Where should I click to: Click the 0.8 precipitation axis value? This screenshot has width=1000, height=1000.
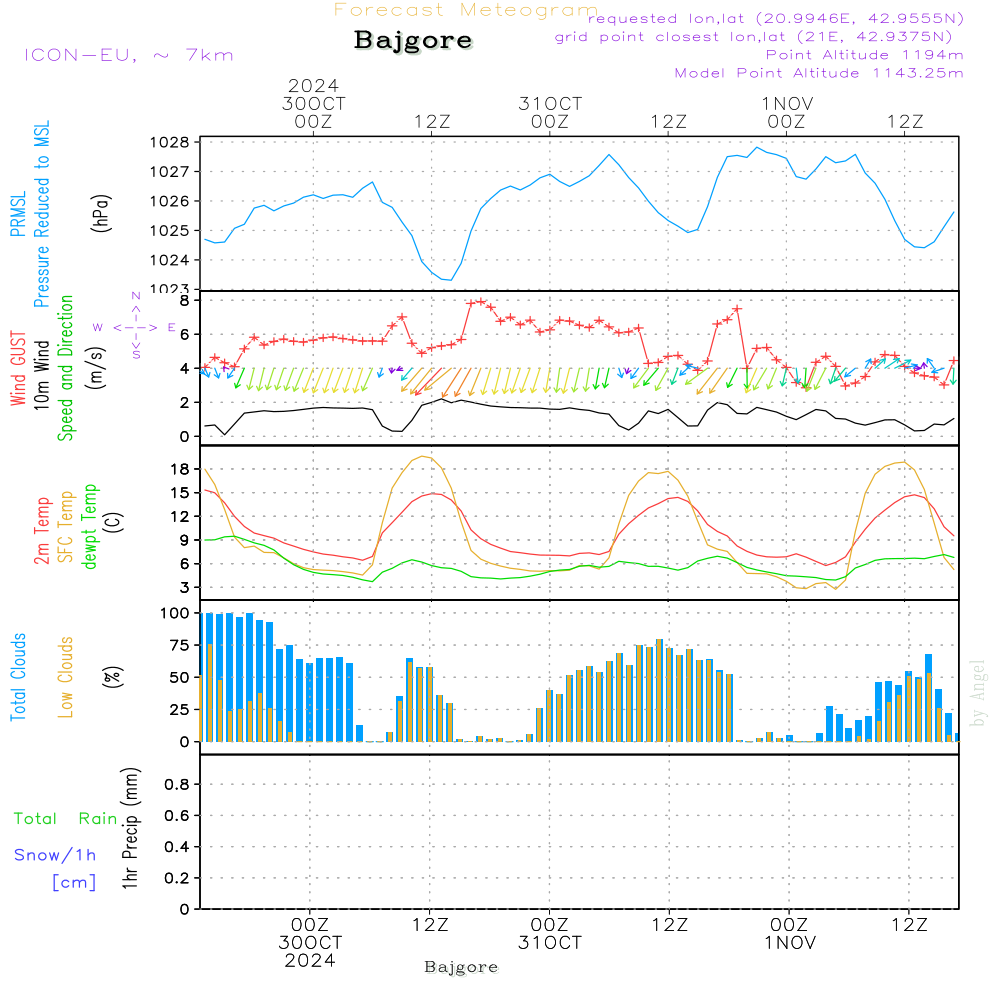pyautogui.click(x=177, y=784)
